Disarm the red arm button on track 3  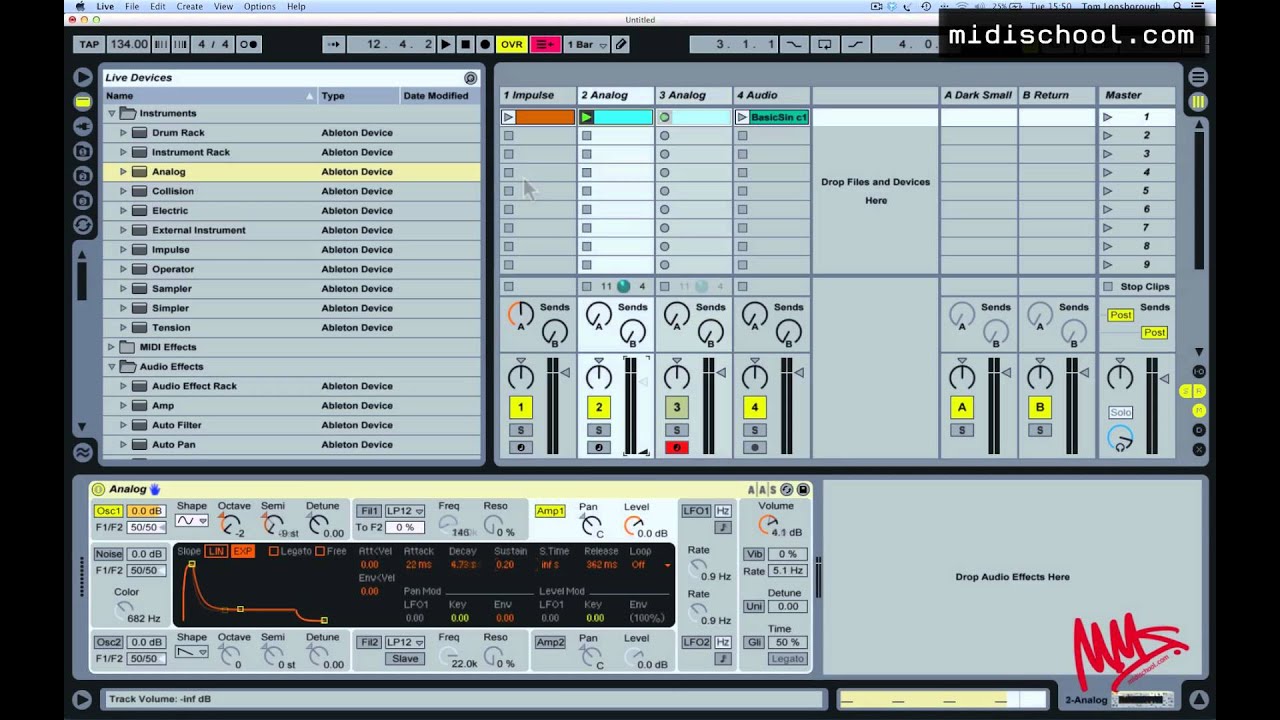[x=676, y=447]
